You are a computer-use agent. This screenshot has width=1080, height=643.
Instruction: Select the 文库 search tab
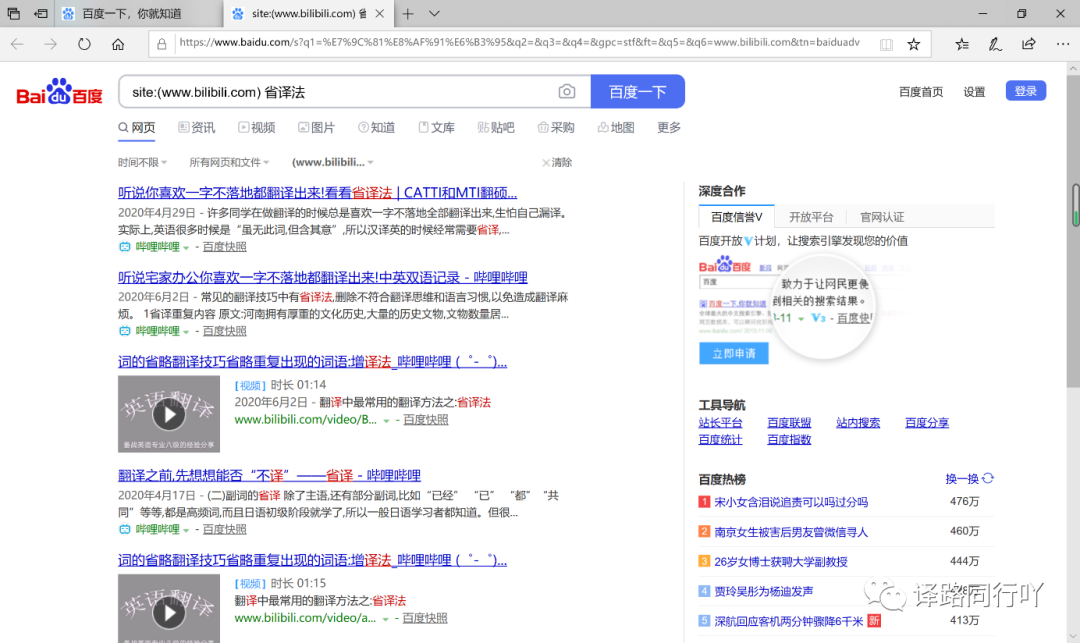coord(437,127)
